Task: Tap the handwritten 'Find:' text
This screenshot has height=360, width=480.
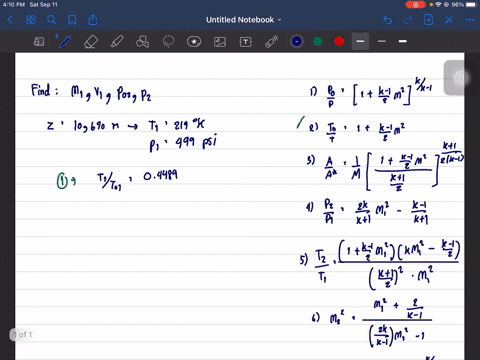Action: coord(45,91)
